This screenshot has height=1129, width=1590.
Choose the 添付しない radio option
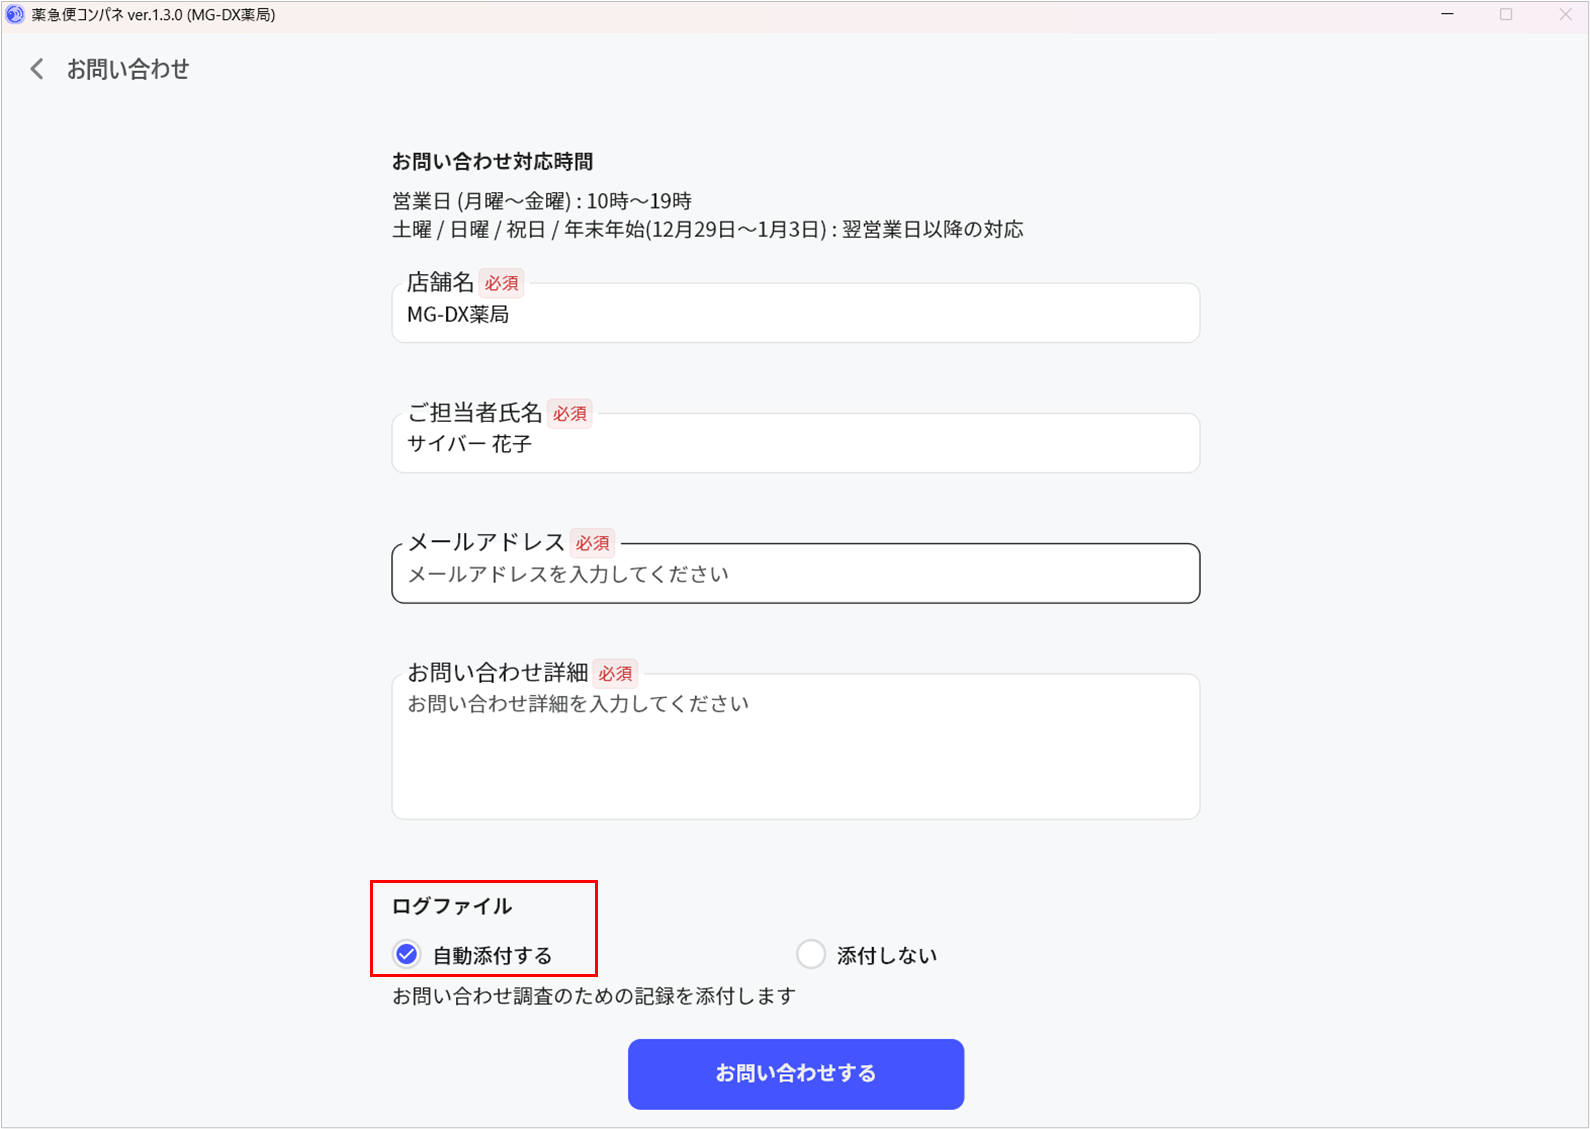811,955
